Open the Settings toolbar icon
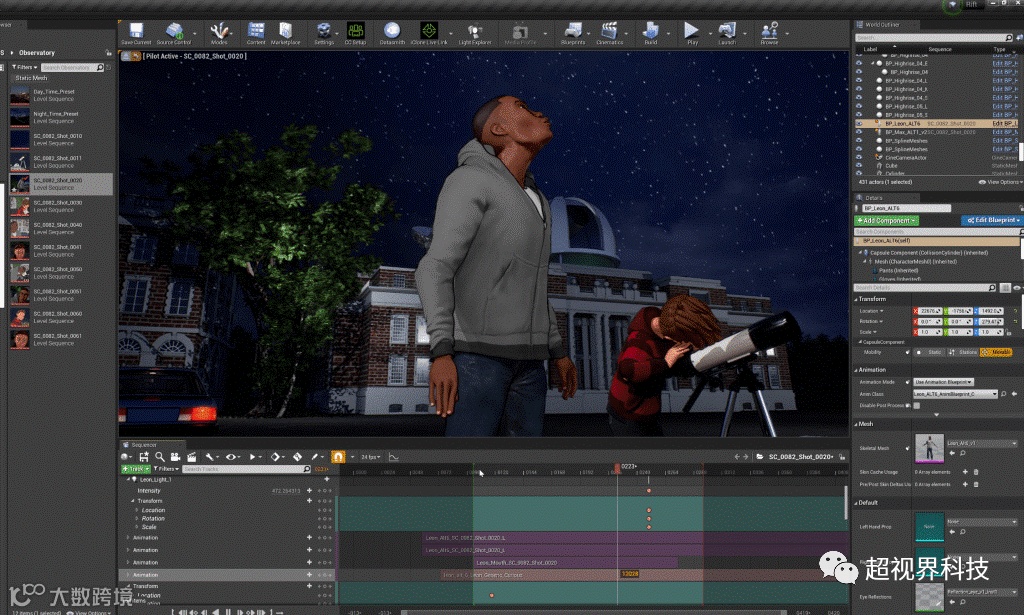The height and width of the screenshot is (615, 1024). [x=323, y=31]
